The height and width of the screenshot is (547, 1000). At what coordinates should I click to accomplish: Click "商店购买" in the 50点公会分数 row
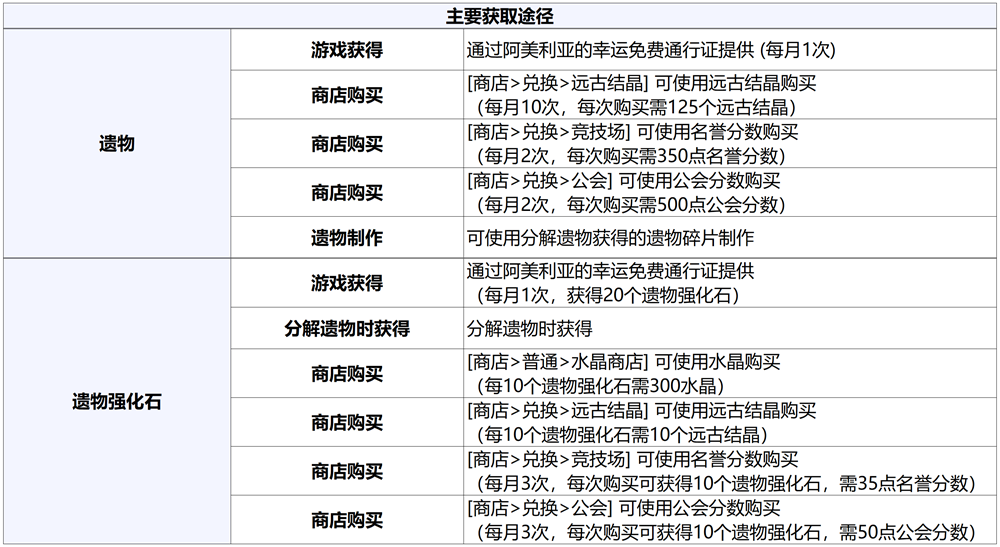click(346, 520)
